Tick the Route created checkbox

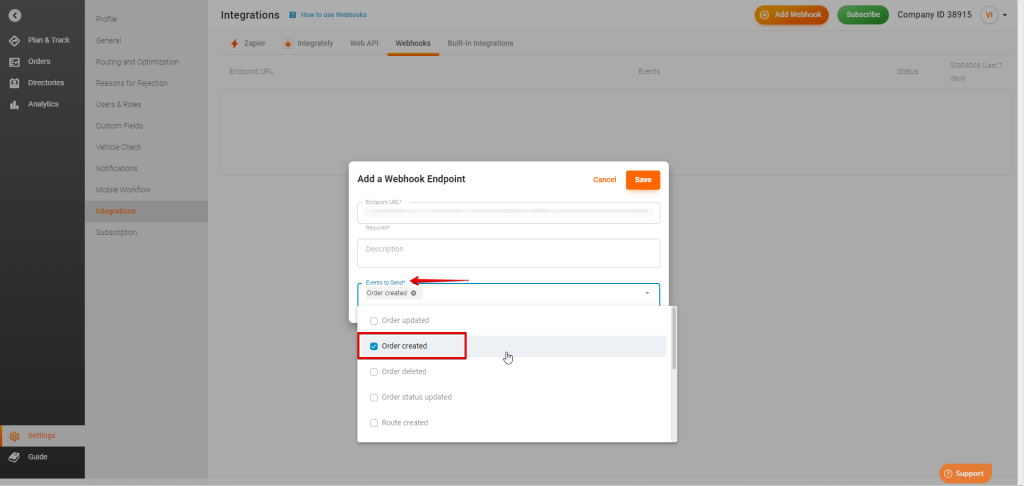374,423
